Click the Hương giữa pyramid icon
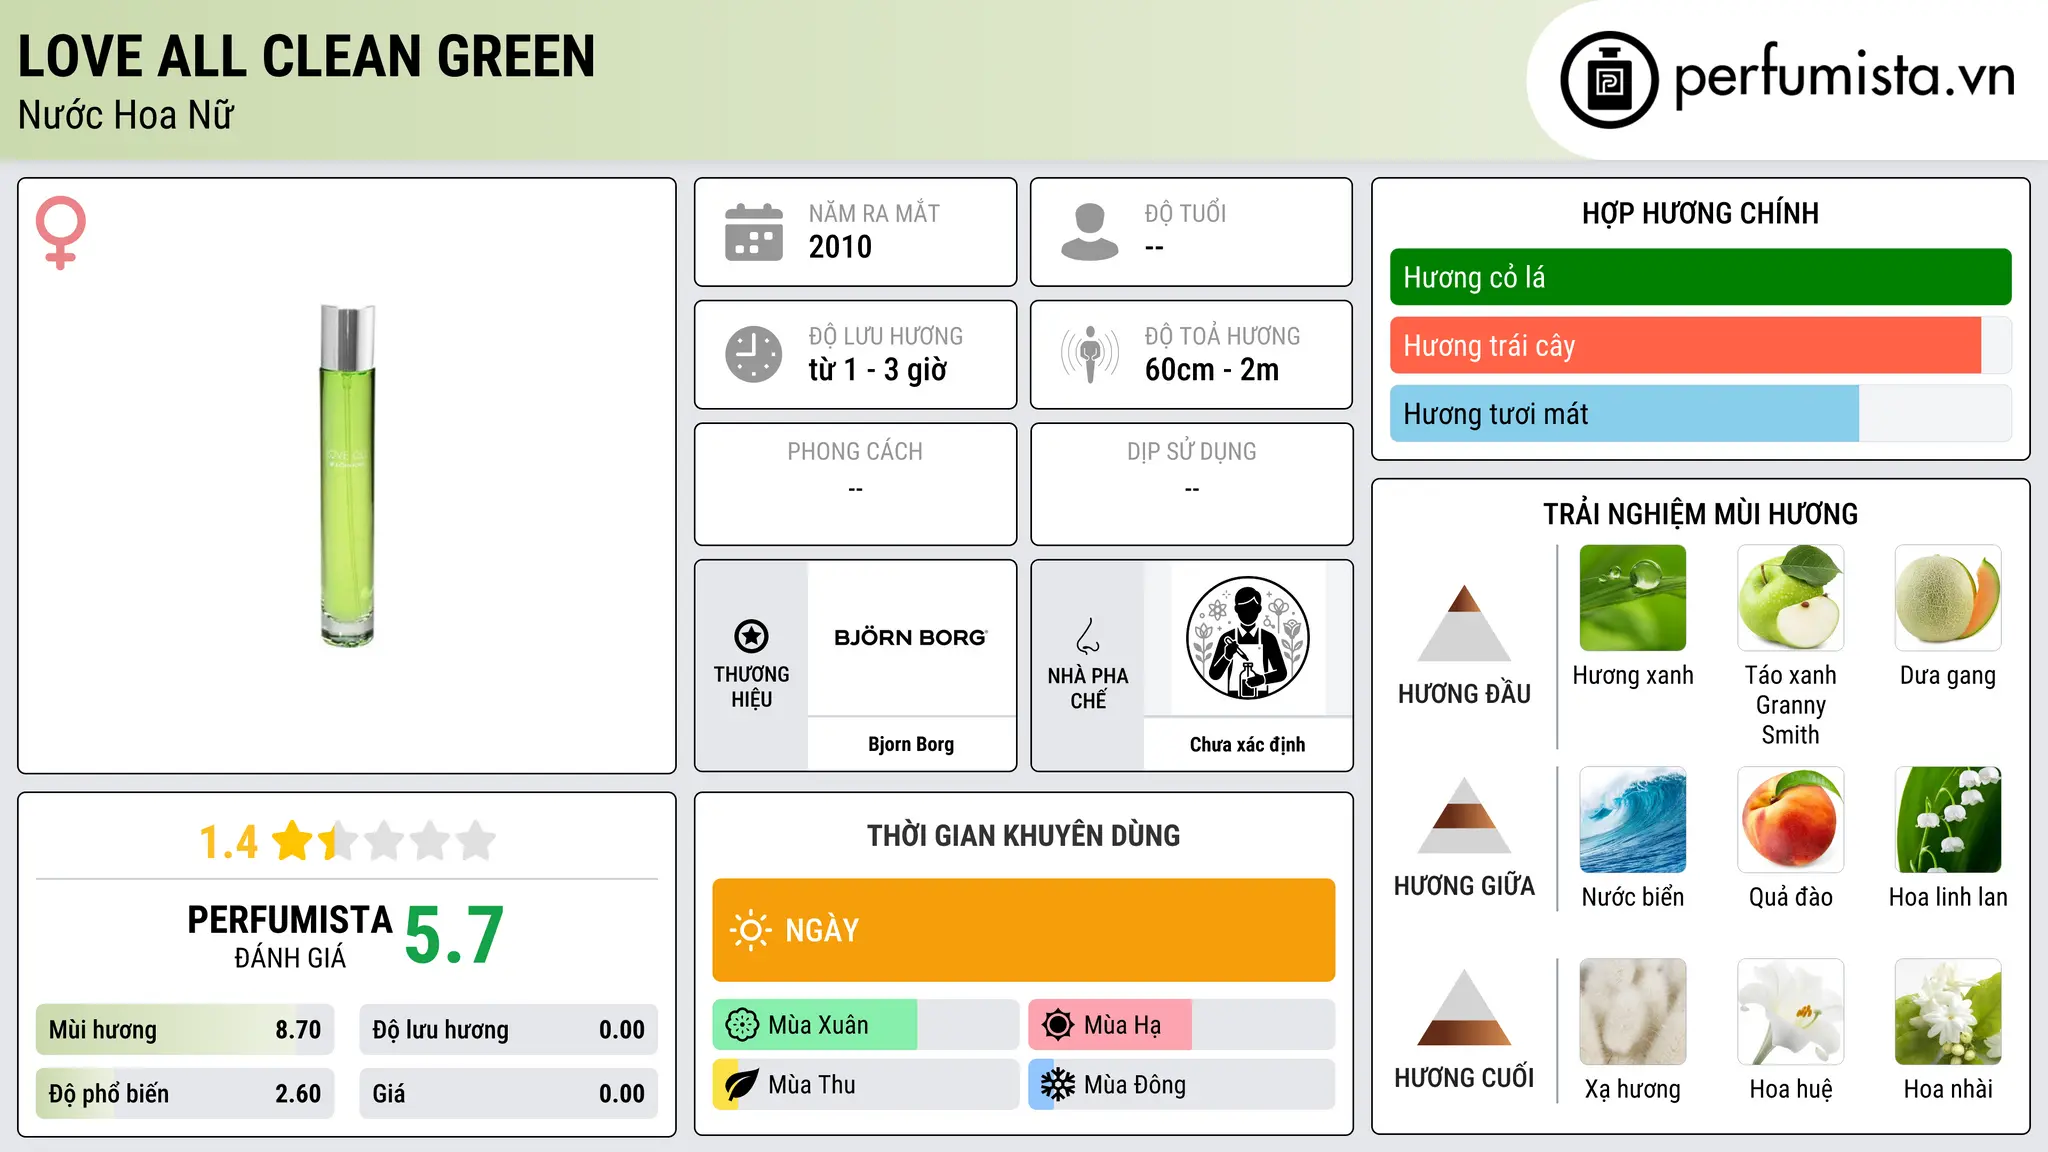 [1464, 815]
